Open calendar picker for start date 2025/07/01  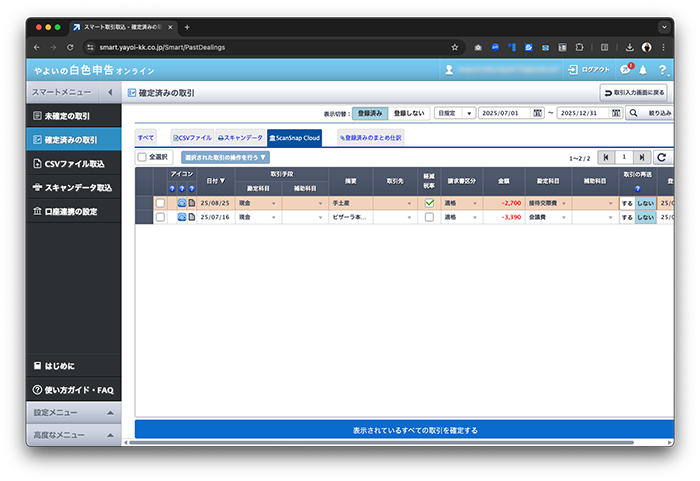click(x=538, y=113)
